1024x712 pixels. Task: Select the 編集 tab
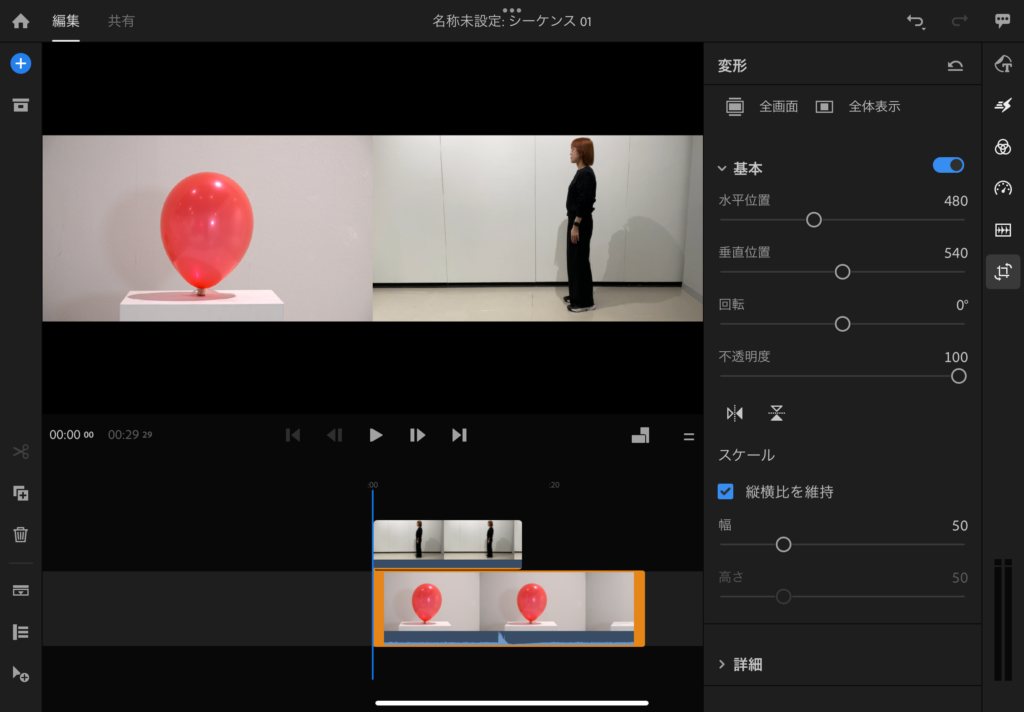coord(66,21)
